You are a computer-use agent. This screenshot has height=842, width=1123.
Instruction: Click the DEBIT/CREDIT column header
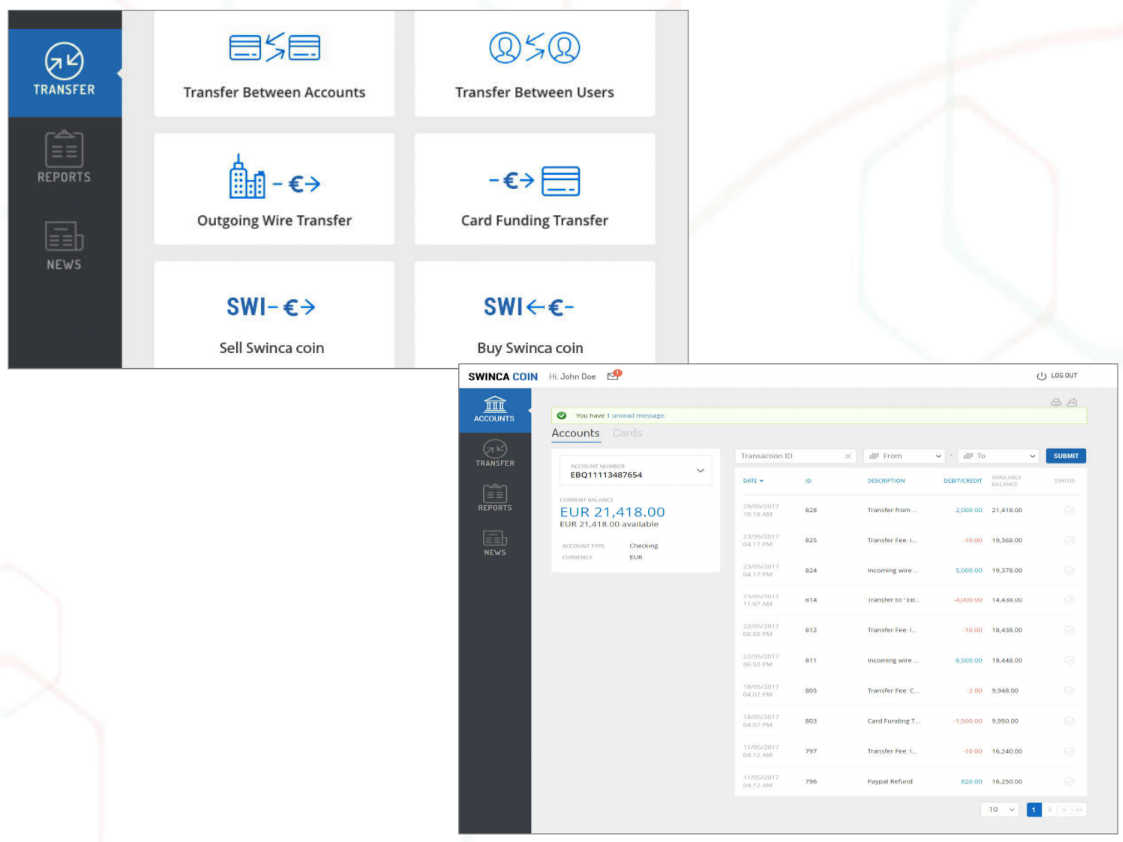click(963, 481)
